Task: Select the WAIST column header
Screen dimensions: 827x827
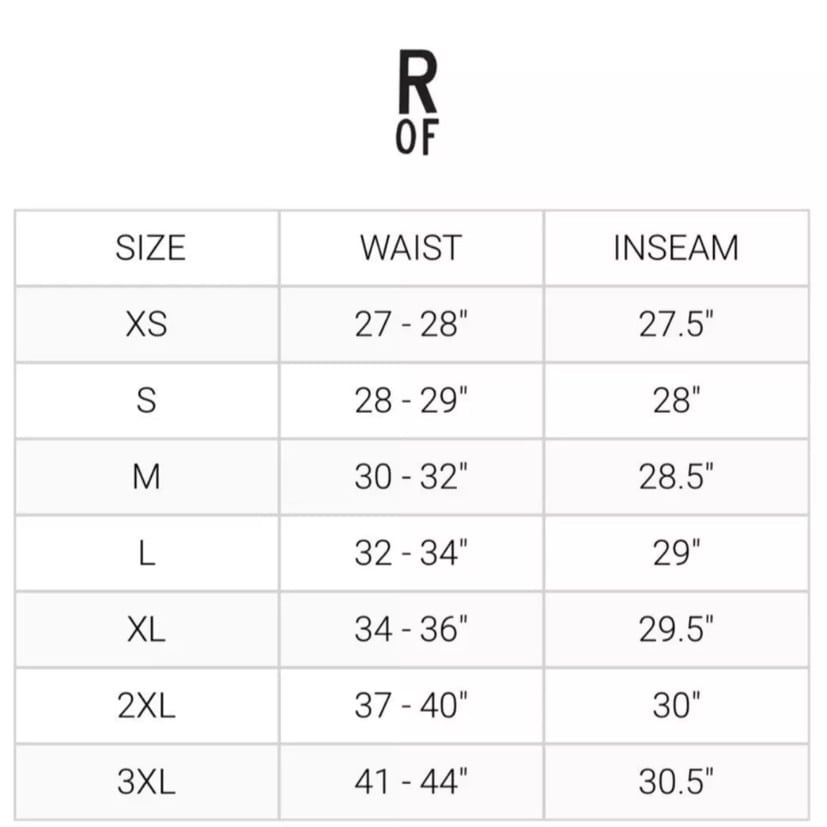Action: [x=411, y=247]
